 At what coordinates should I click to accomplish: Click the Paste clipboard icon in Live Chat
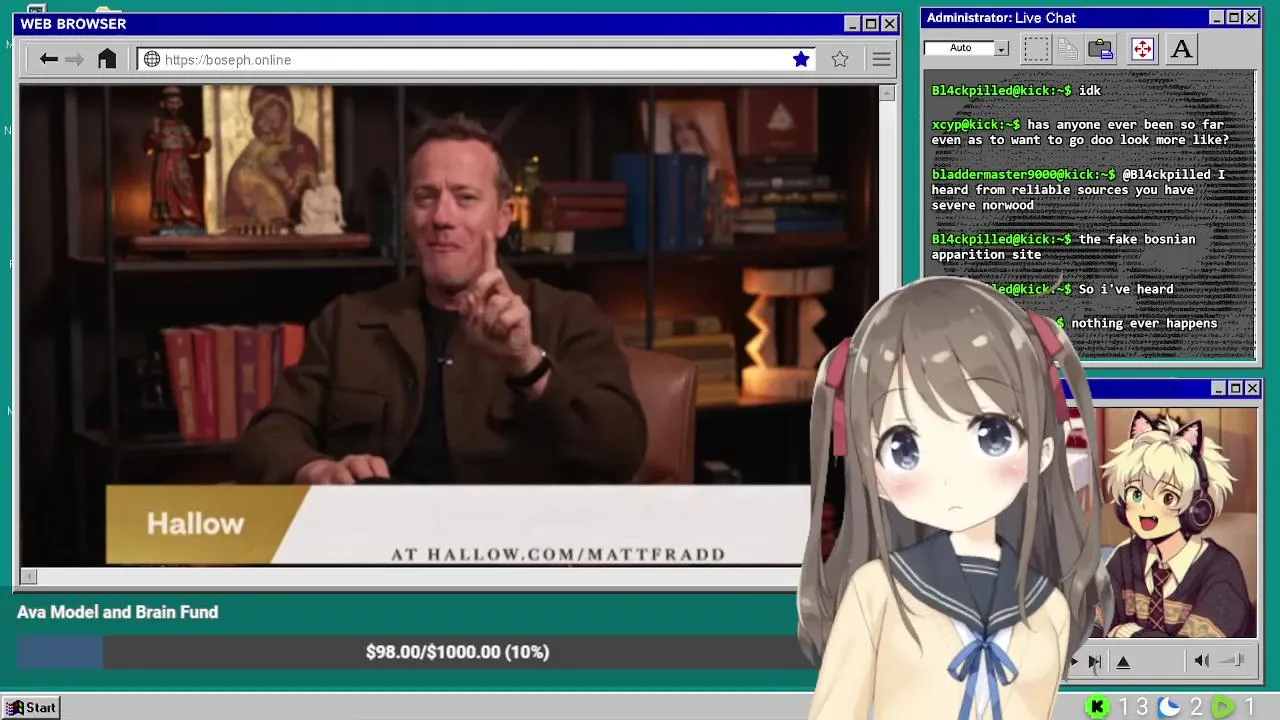(1101, 49)
